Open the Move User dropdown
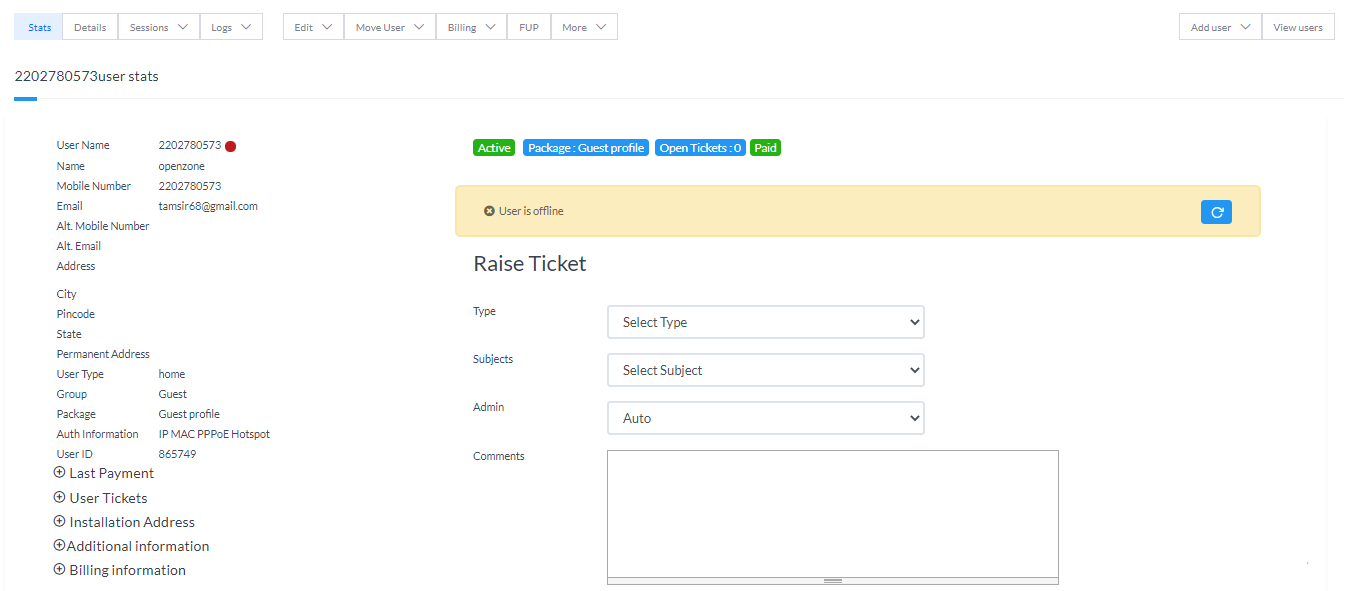 point(389,26)
